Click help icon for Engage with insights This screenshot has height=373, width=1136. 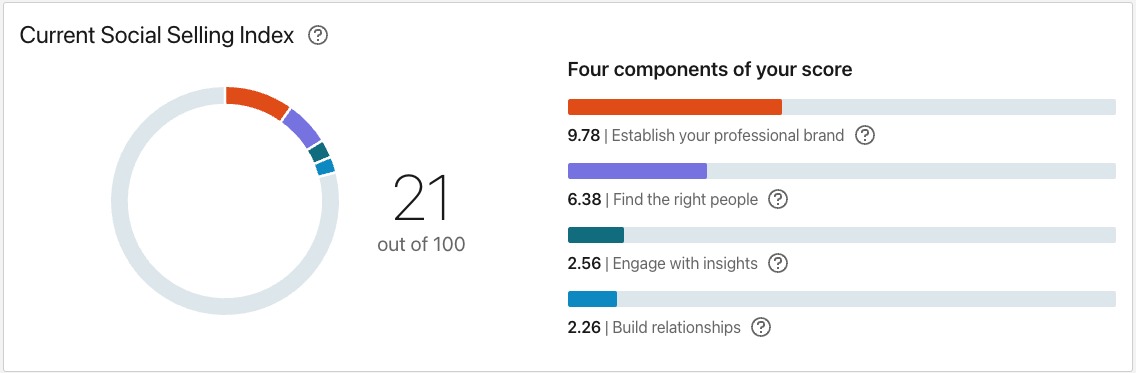777,263
